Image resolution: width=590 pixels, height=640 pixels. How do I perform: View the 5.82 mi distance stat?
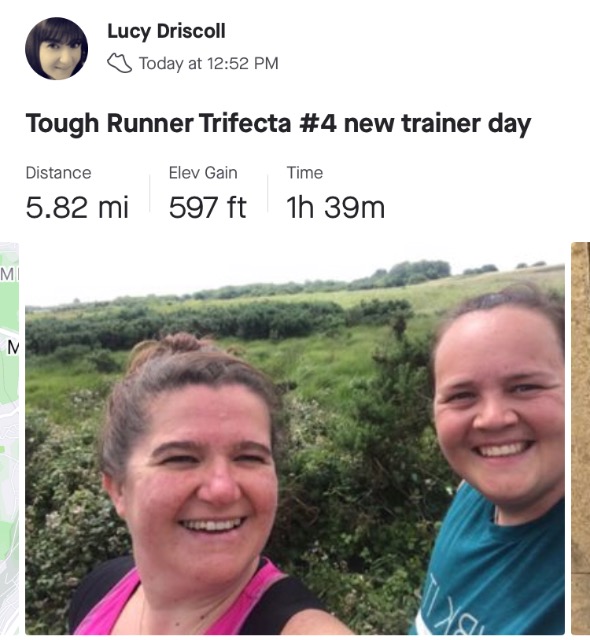pos(77,207)
